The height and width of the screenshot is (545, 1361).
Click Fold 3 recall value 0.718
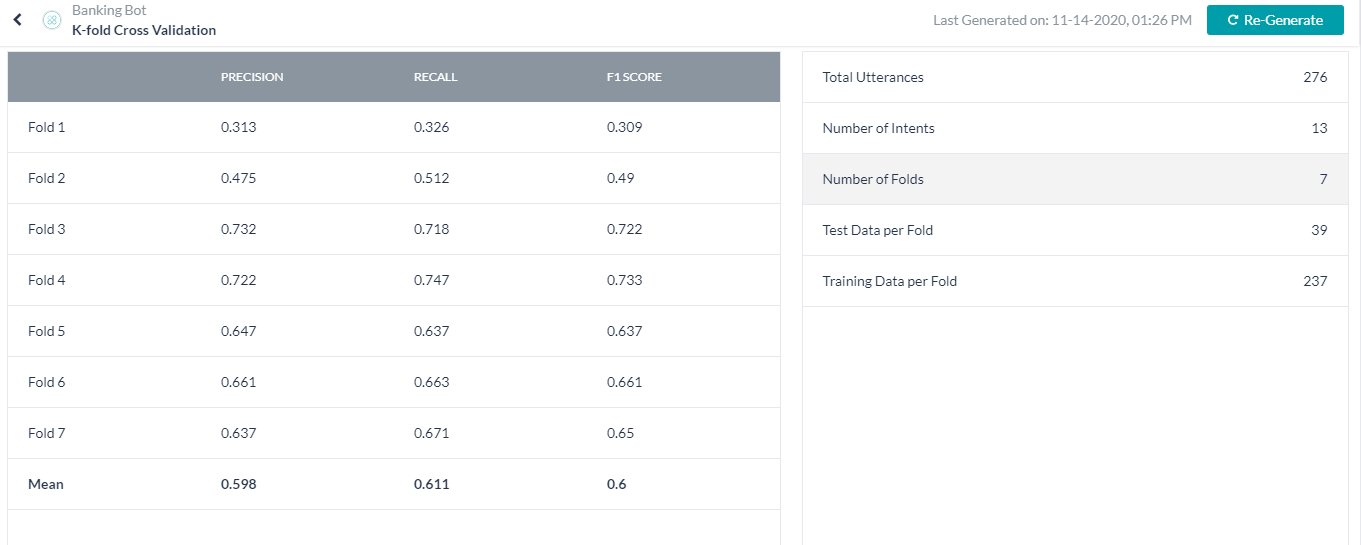tap(431, 229)
